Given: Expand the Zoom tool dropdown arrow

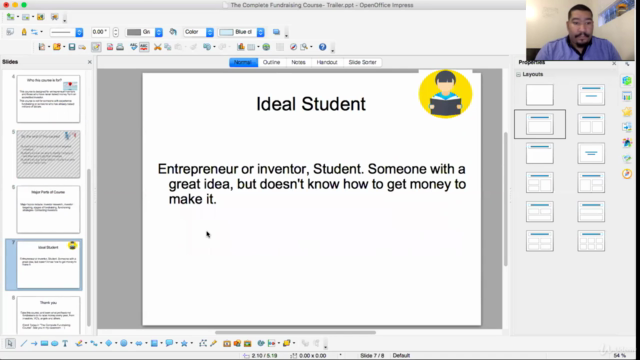Looking at the screenshot, I should tap(311, 47).
